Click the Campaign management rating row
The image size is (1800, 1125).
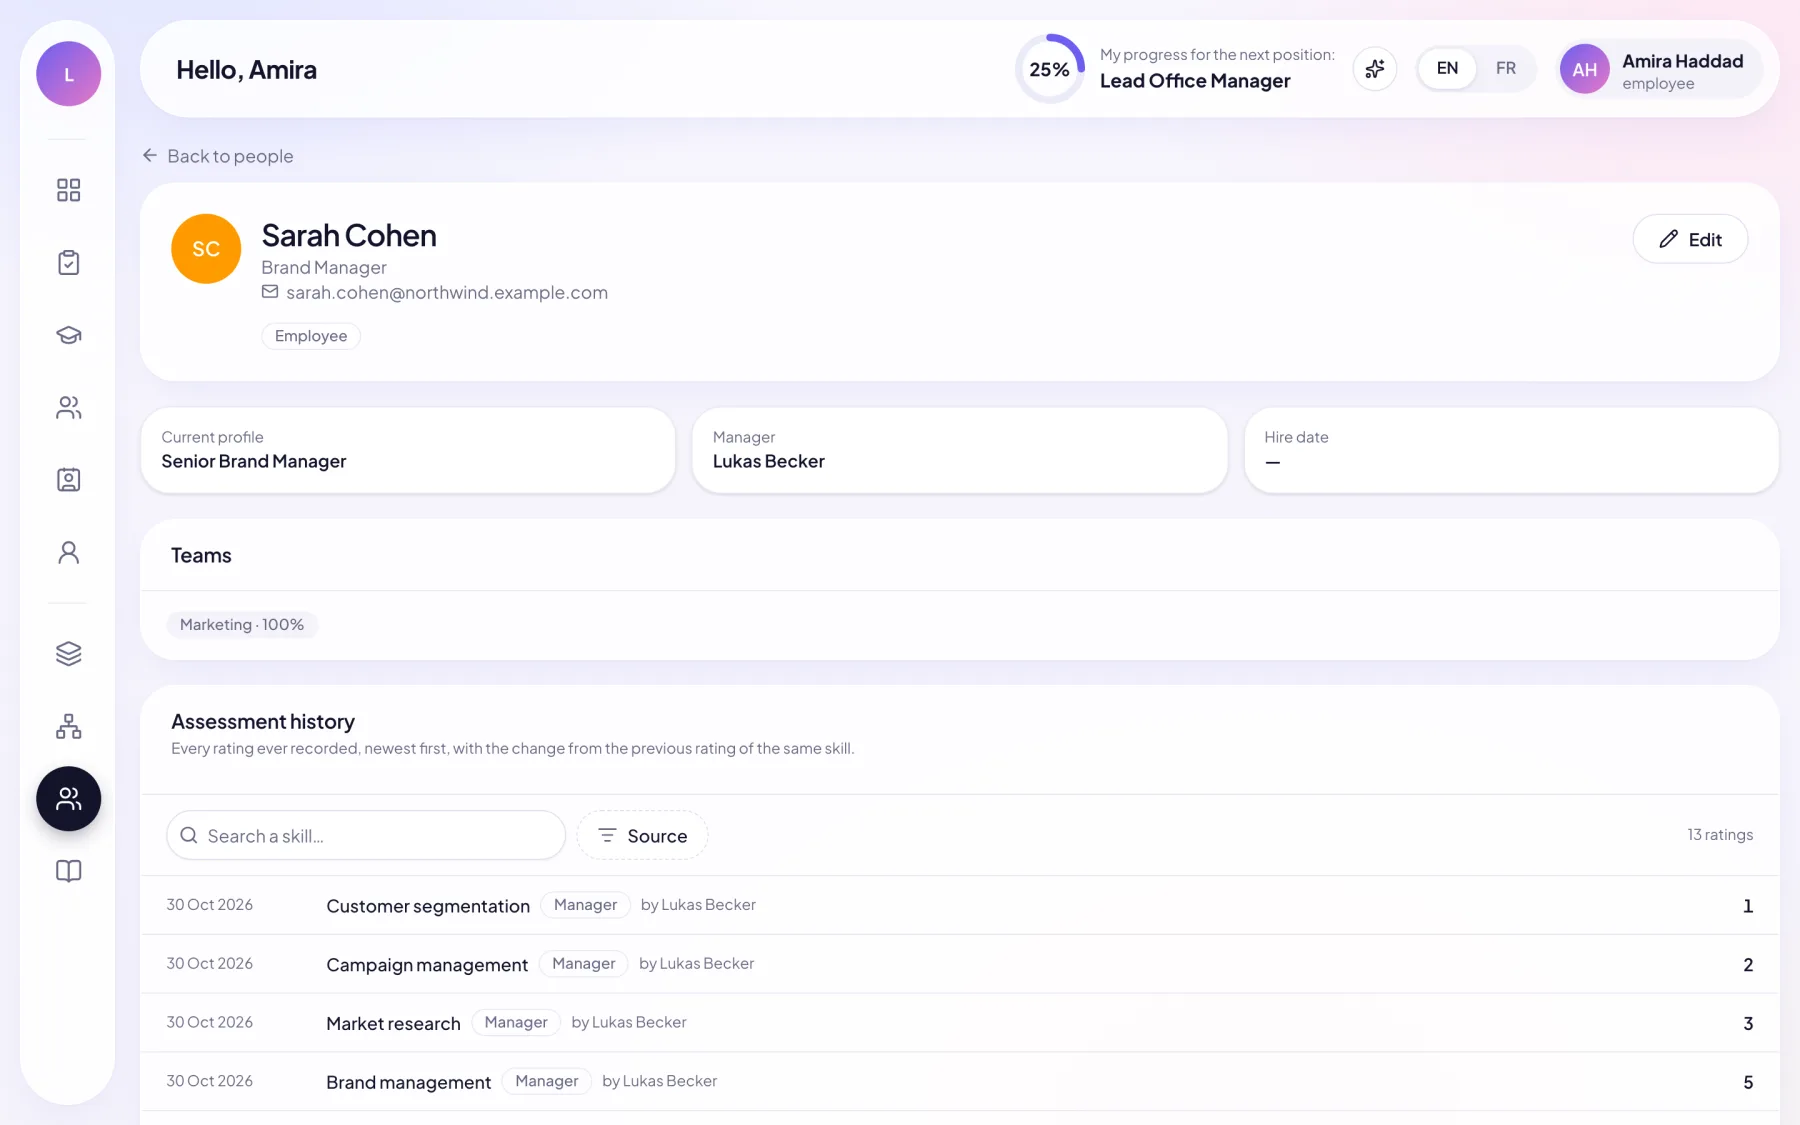click(x=960, y=964)
